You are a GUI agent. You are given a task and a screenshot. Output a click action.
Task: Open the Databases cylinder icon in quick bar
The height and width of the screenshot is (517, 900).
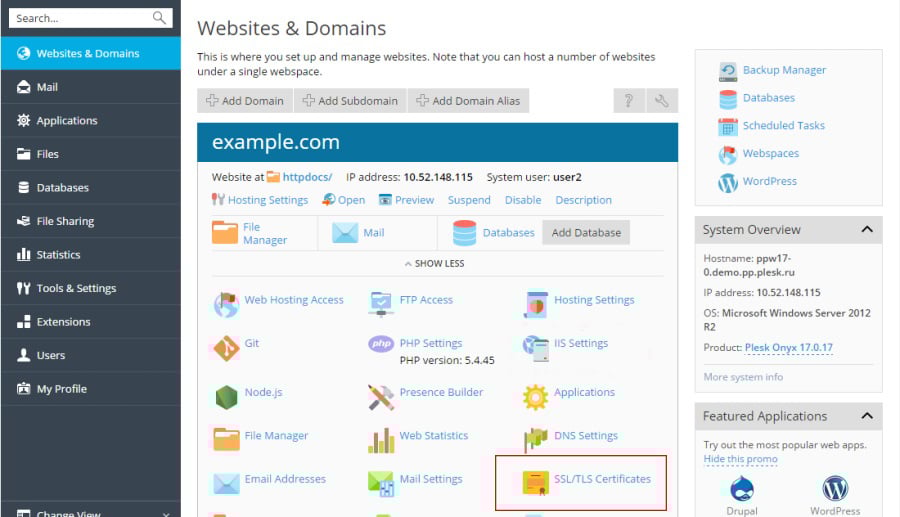pos(464,232)
